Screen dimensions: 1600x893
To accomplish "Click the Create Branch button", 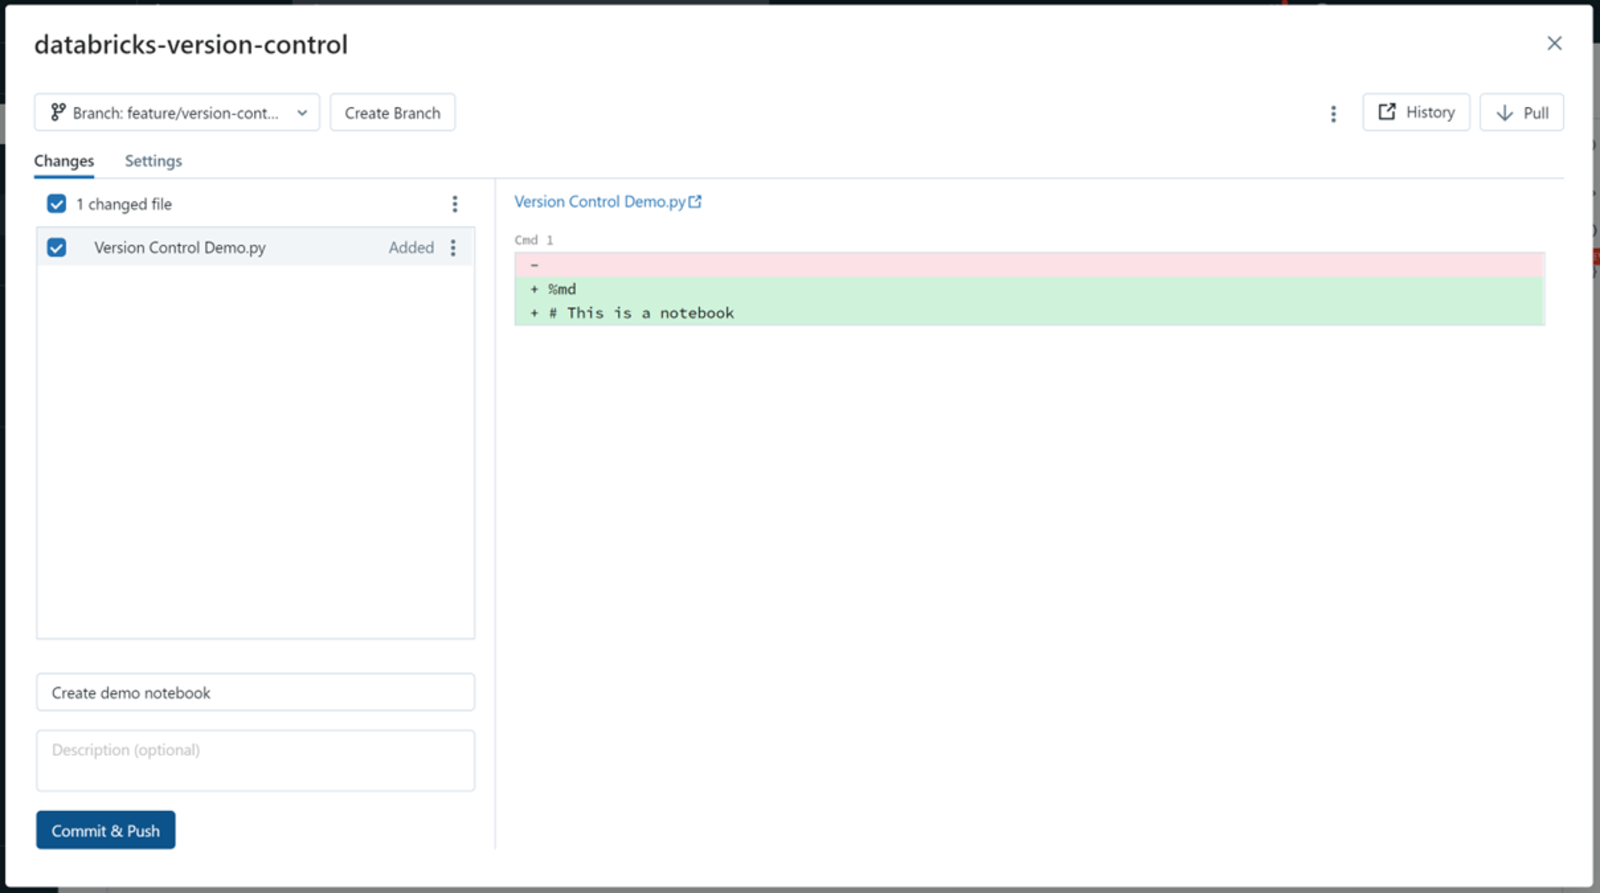I will (392, 113).
